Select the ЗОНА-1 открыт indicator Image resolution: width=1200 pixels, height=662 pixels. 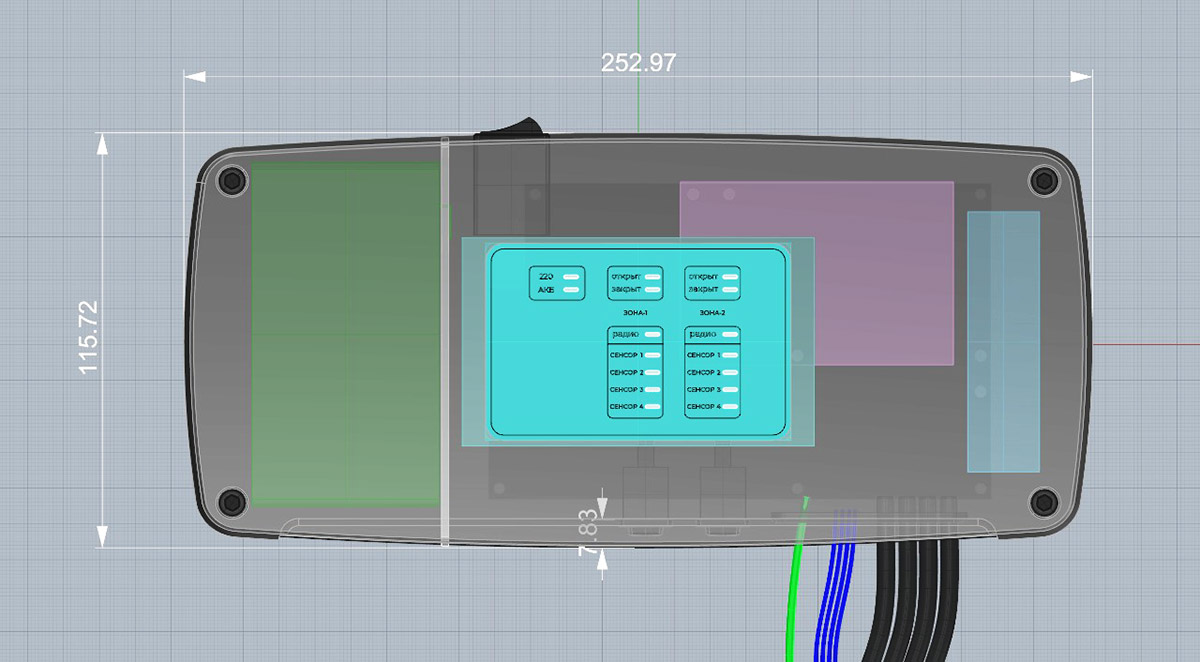[652, 276]
